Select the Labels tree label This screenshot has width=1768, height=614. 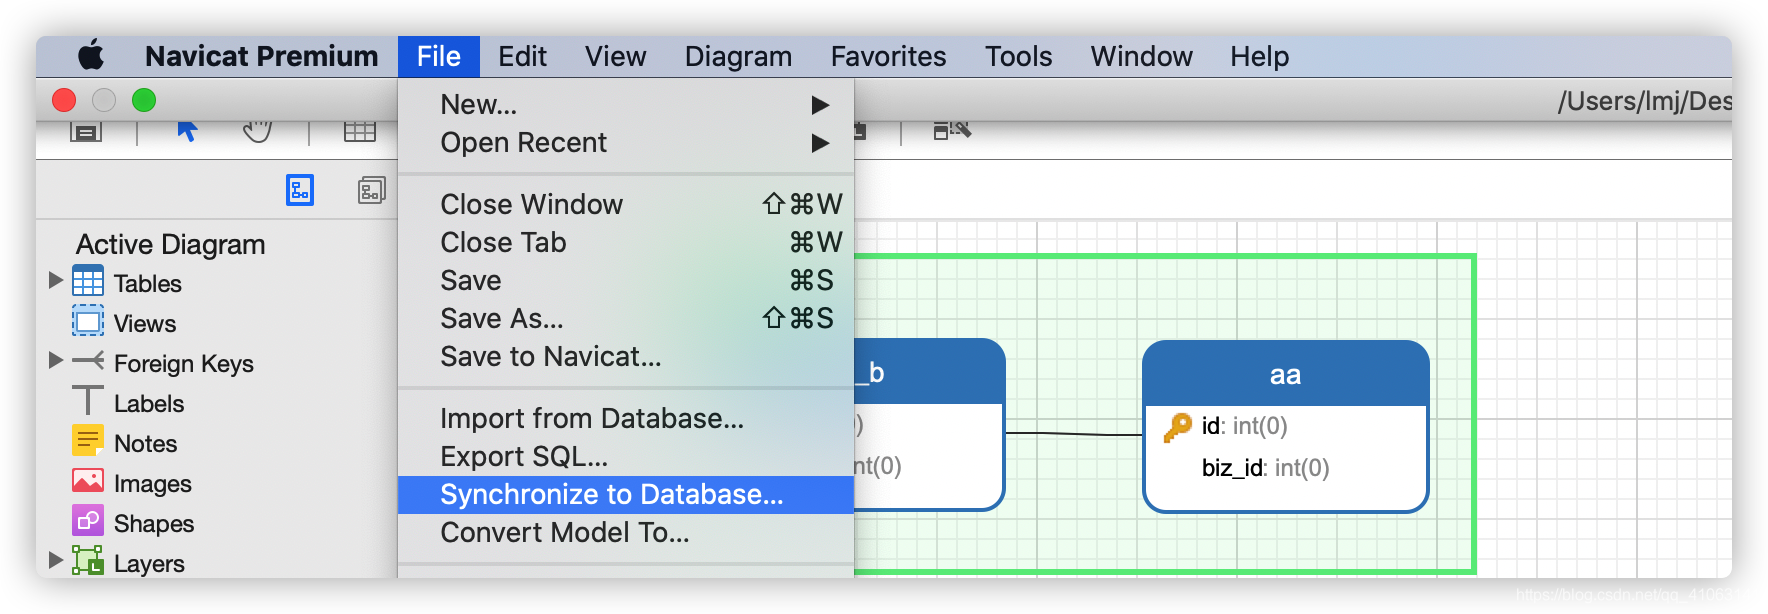coord(149,404)
